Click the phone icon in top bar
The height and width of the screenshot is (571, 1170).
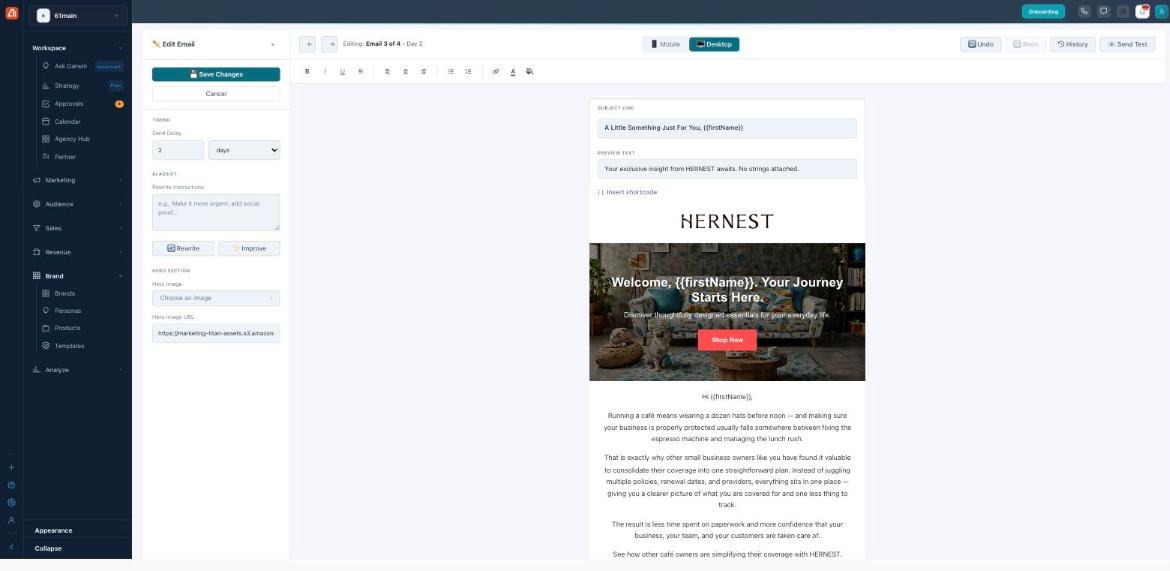[x=1084, y=11]
